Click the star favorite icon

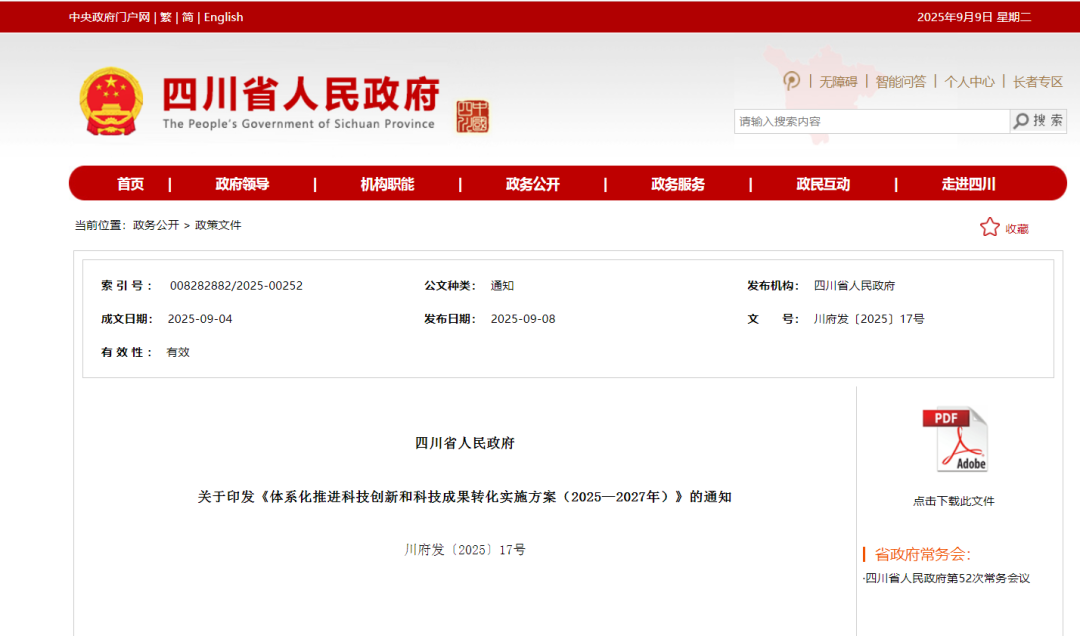click(x=990, y=227)
